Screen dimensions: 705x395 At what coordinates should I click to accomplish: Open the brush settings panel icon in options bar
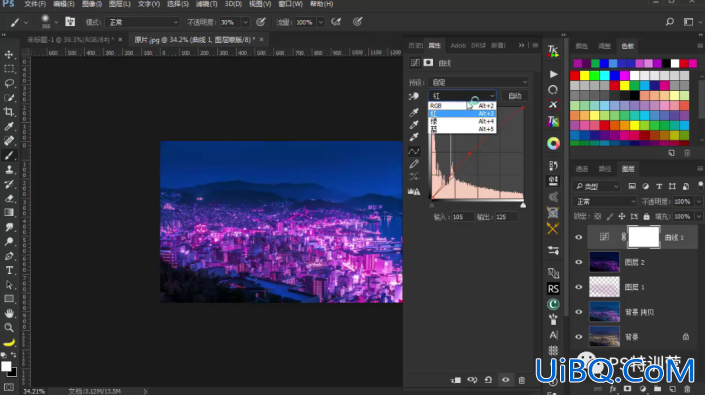[70, 22]
